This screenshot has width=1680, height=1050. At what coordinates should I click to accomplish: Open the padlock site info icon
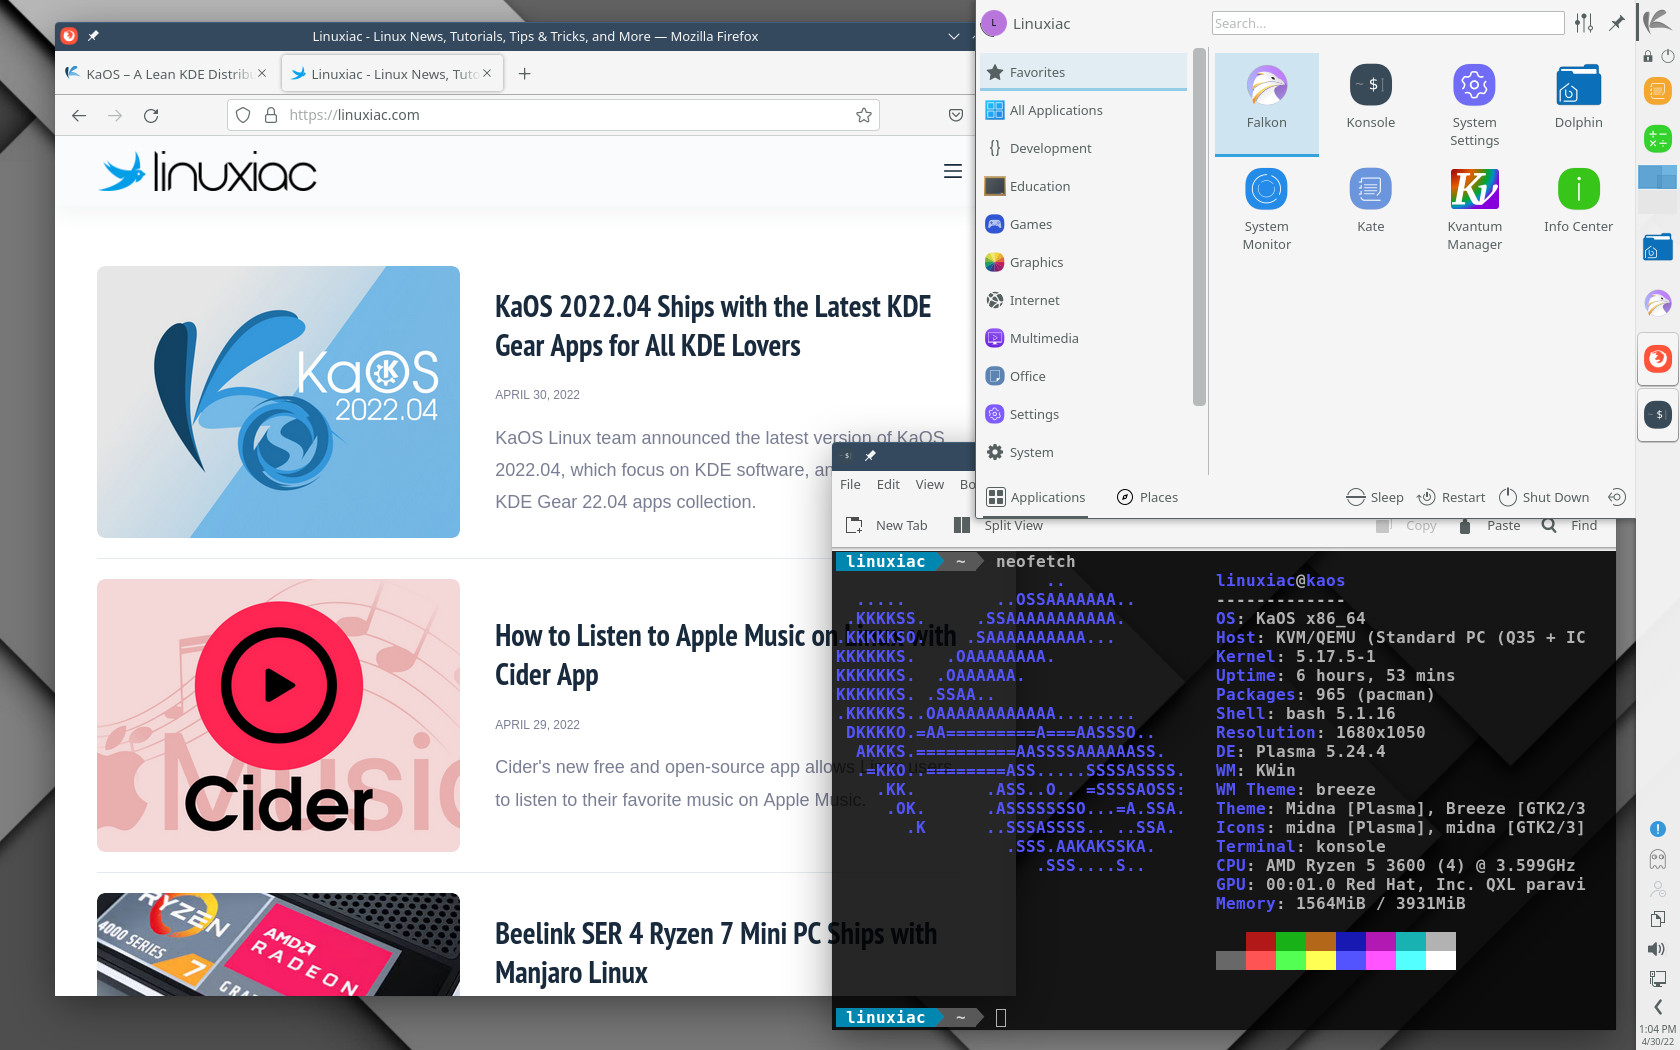click(x=270, y=115)
